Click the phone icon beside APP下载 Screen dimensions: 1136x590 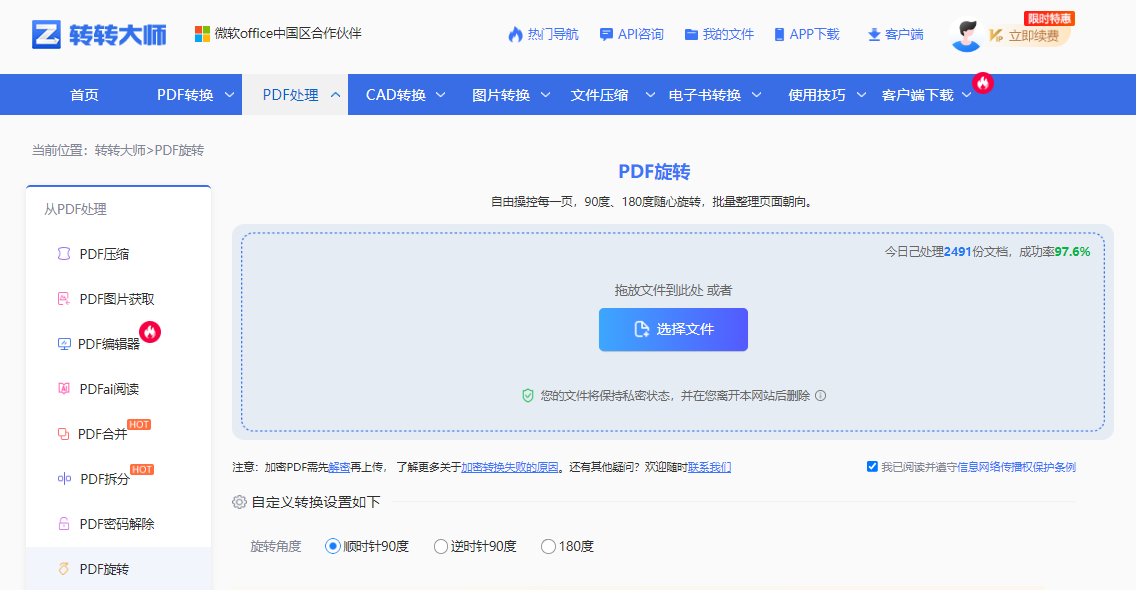click(x=780, y=34)
